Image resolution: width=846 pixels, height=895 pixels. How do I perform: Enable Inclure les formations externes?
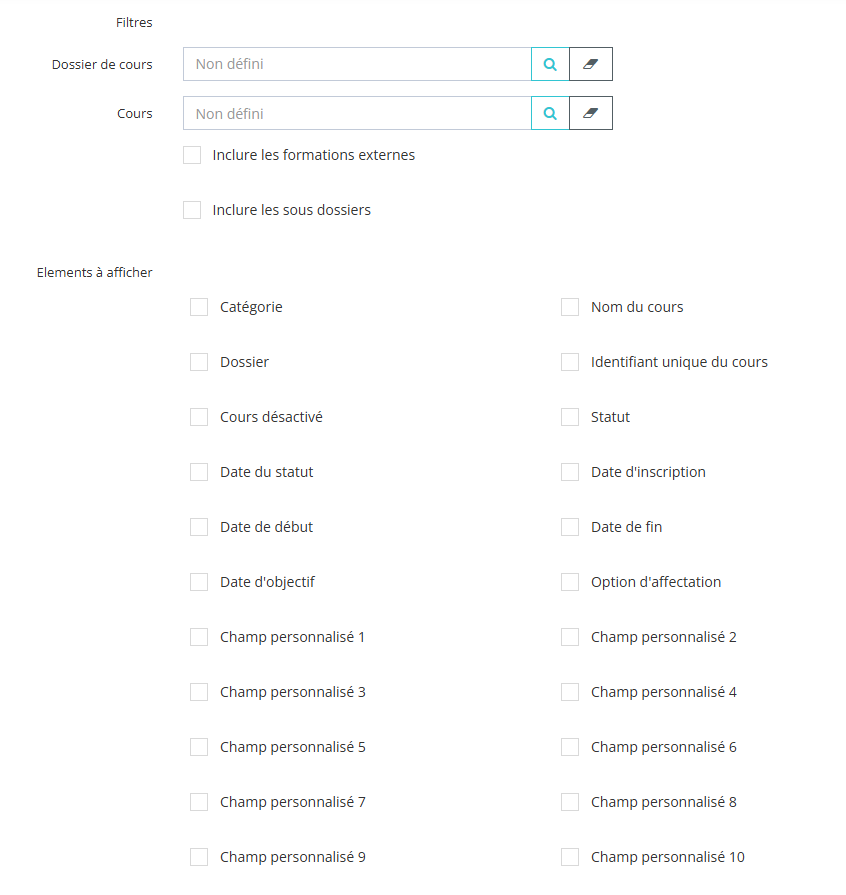click(x=192, y=155)
